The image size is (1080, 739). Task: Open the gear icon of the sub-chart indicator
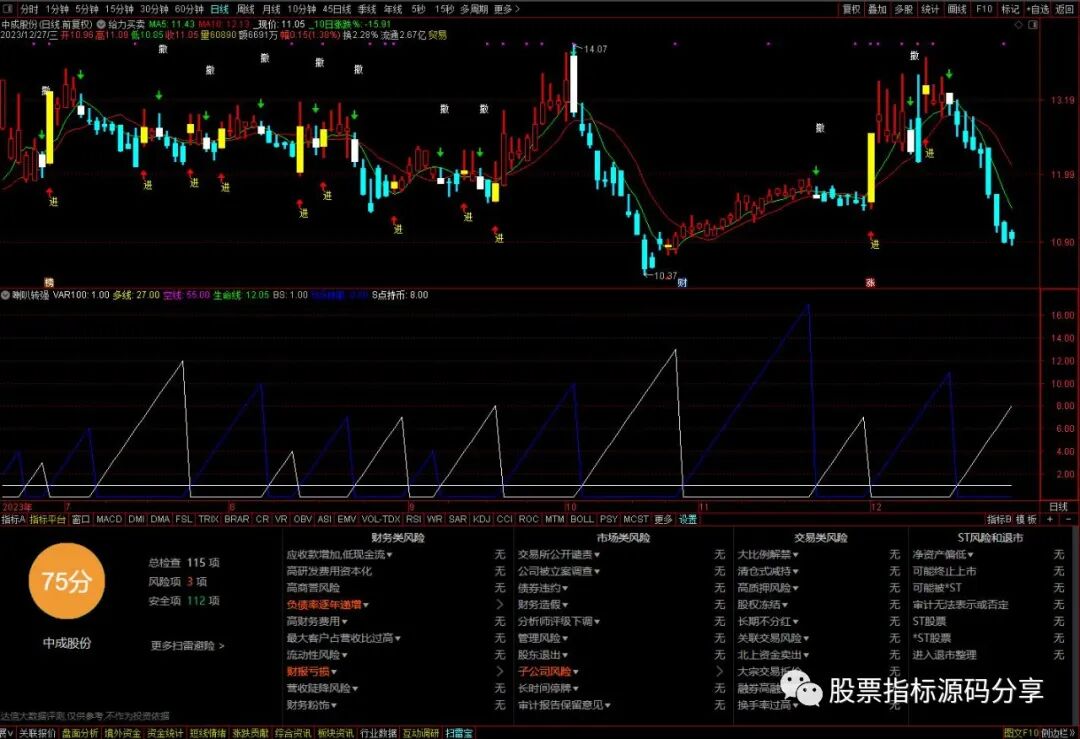(6, 295)
